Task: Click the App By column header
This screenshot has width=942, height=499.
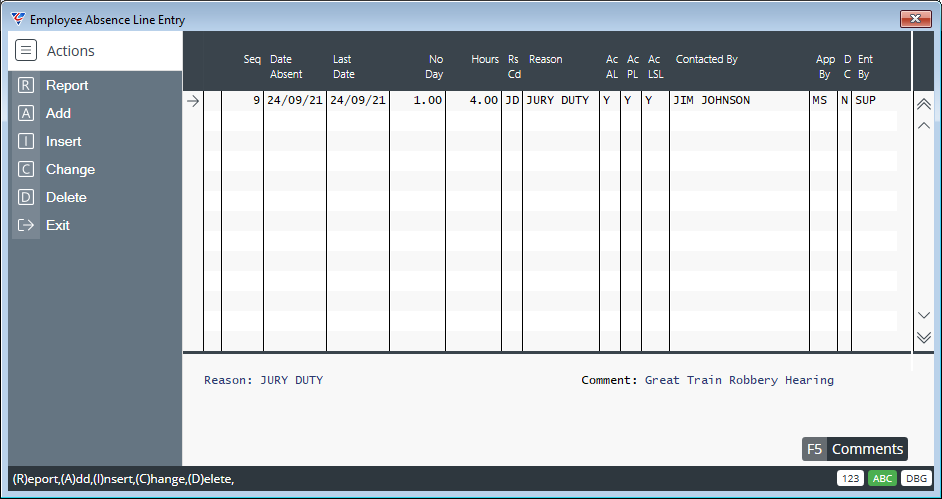Action: 825,67
